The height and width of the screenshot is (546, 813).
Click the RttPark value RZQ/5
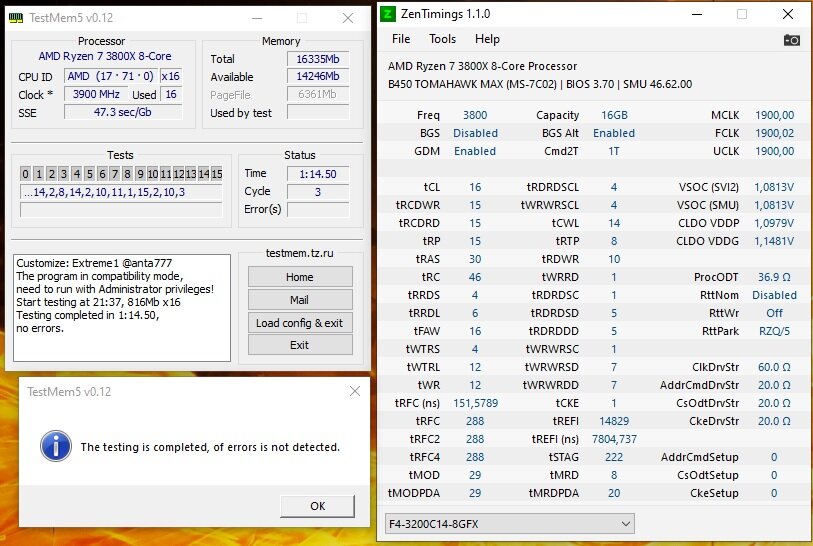point(774,331)
